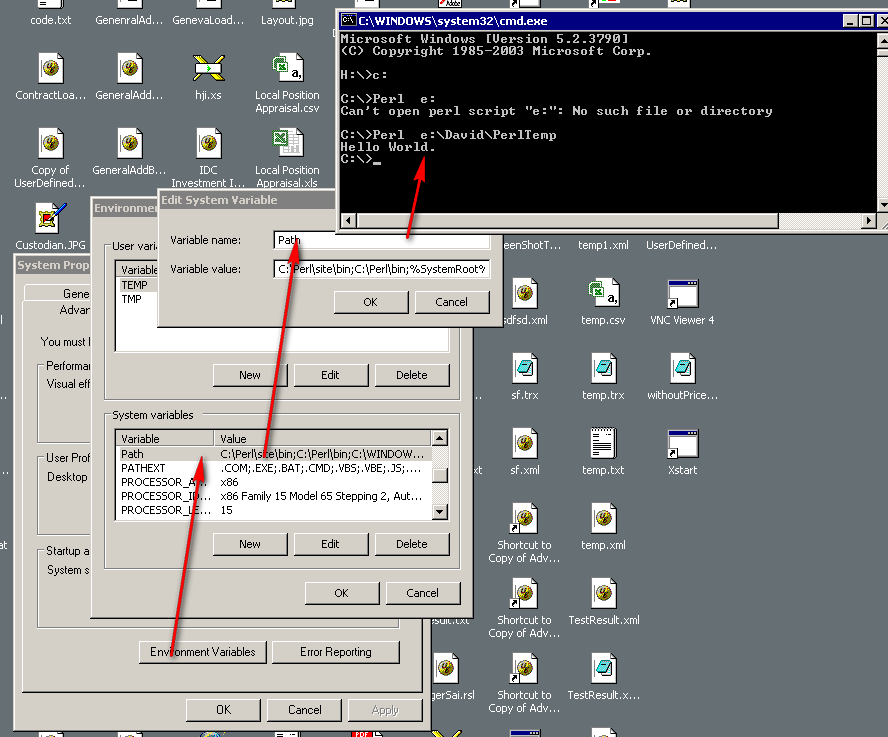The width and height of the screenshot is (888, 737).
Task: Select the Xstart shortcut icon
Action: pos(682,444)
